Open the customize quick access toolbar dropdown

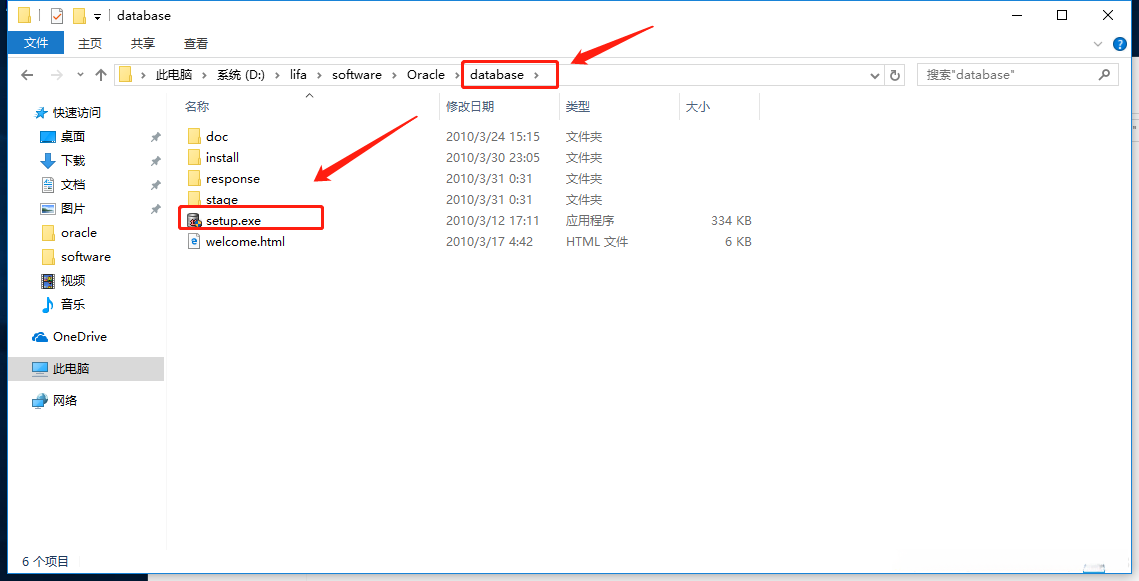coord(97,16)
